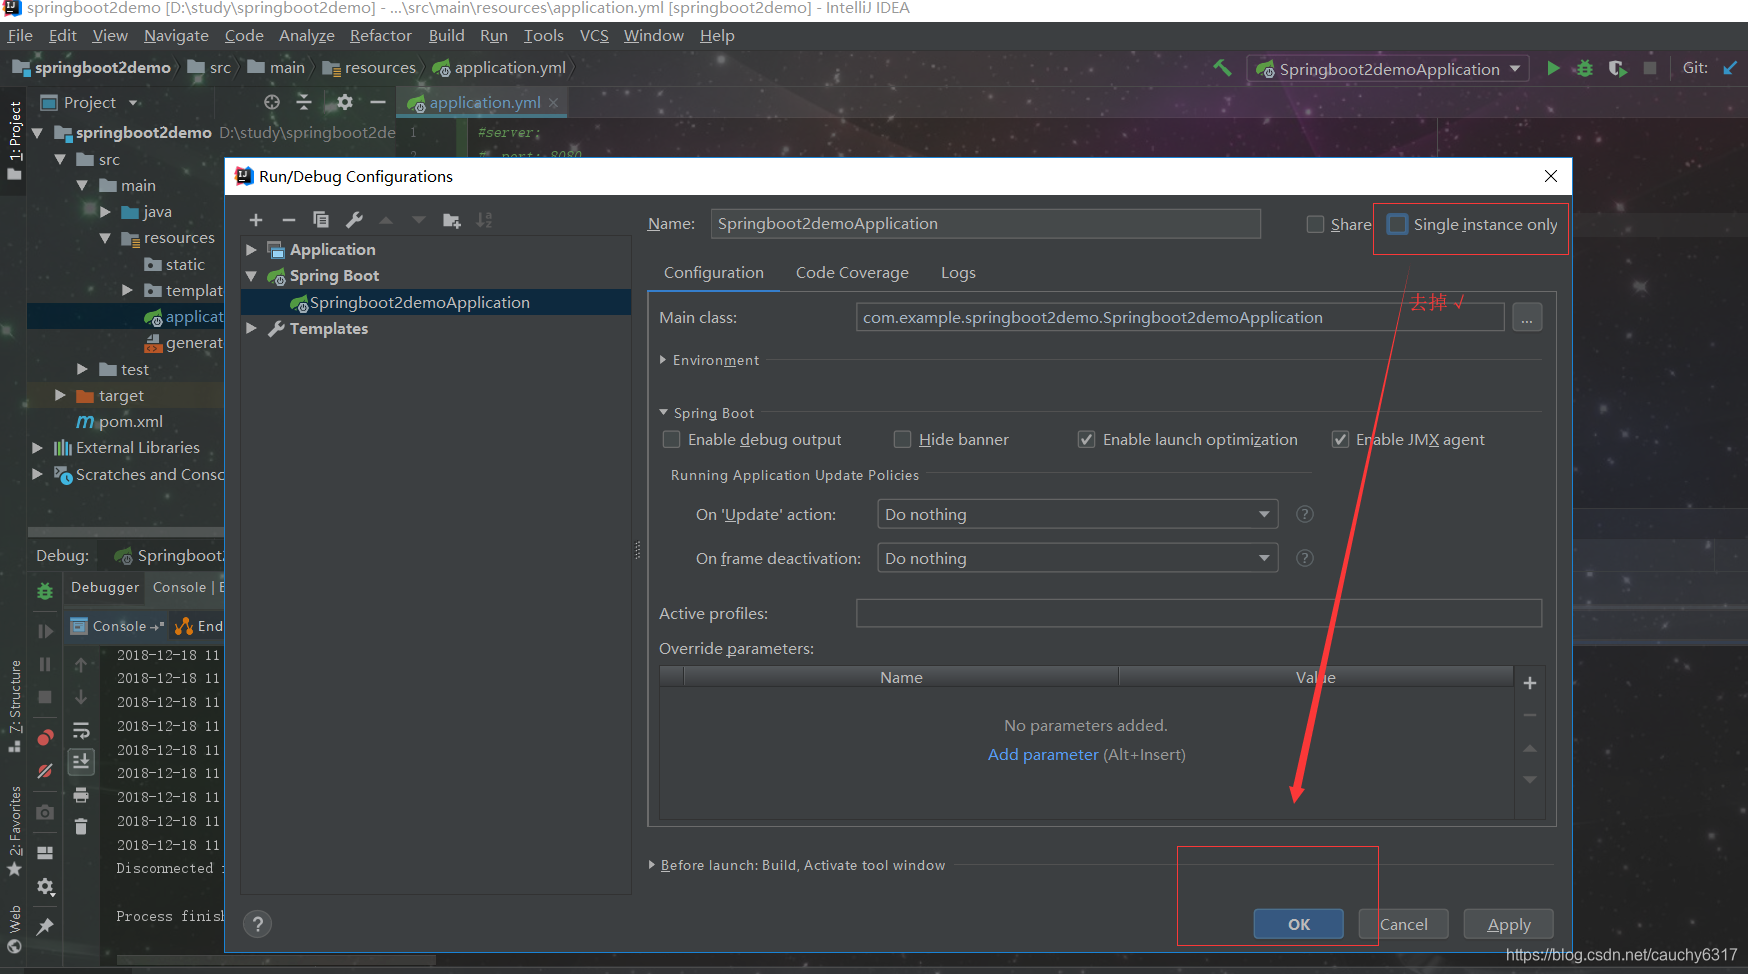Click the print console icon

[x=81, y=796]
